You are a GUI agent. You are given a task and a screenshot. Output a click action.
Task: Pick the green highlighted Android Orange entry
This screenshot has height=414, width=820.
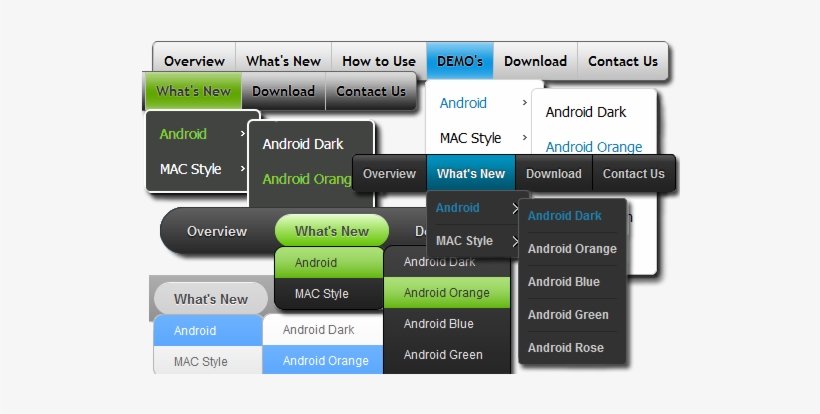pyautogui.click(x=447, y=293)
